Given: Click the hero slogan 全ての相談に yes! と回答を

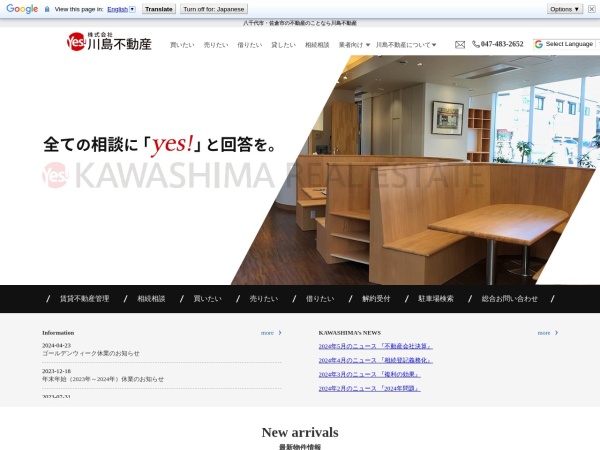Looking at the screenshot, I should point(159,145).
